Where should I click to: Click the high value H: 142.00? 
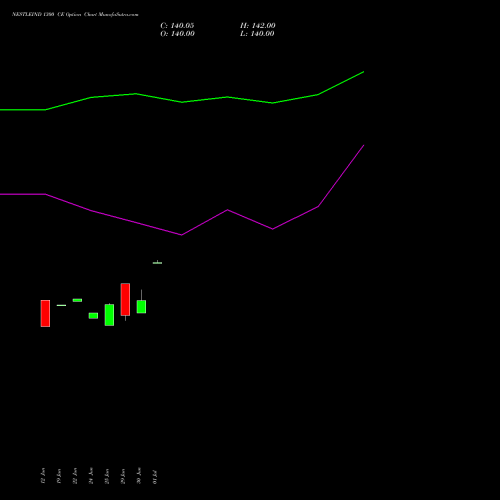coord(258,26)
